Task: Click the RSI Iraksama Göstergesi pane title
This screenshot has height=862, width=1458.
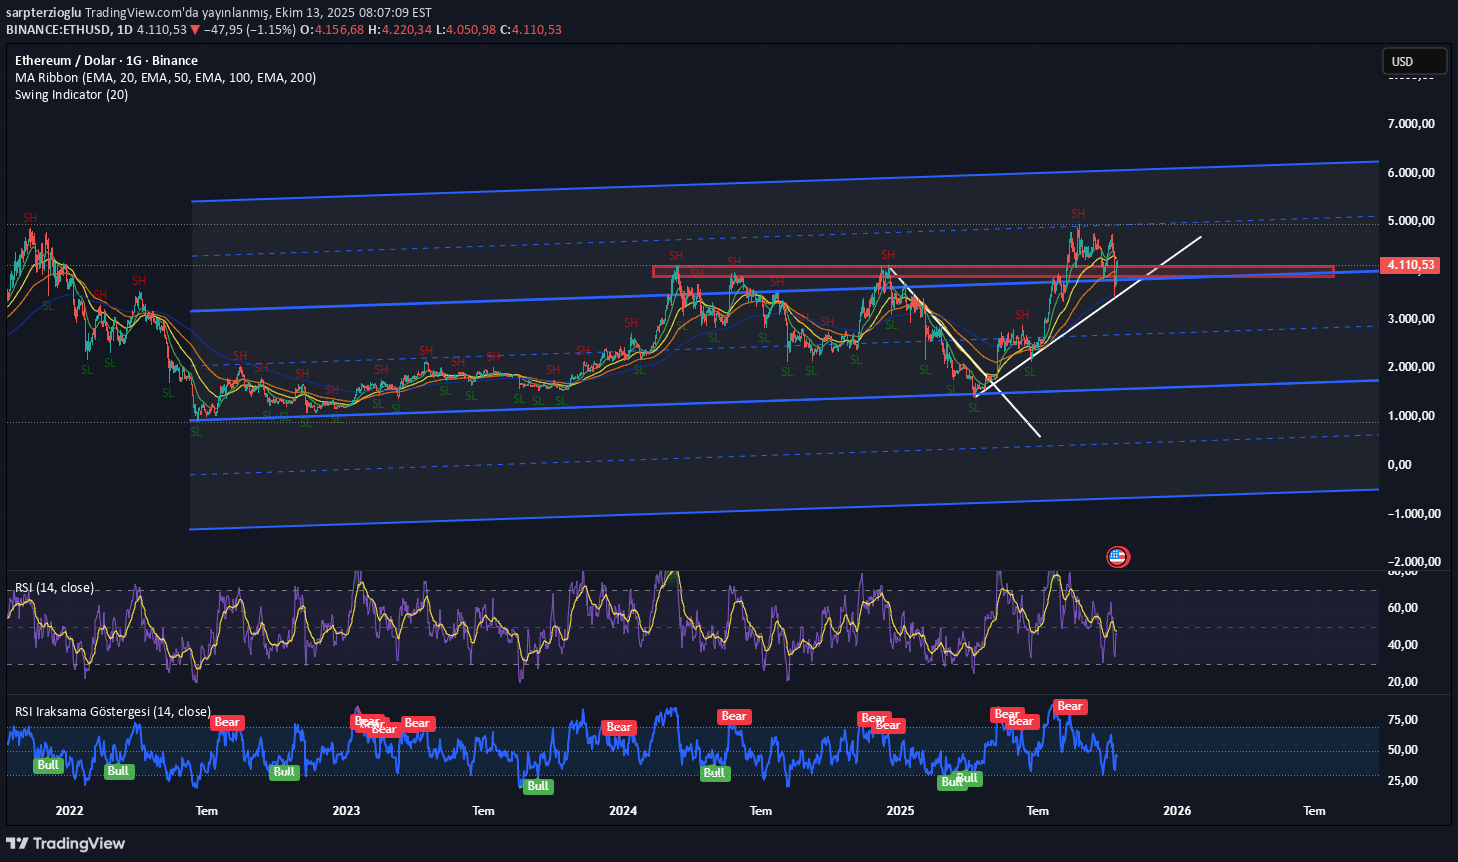Action: 112,712
